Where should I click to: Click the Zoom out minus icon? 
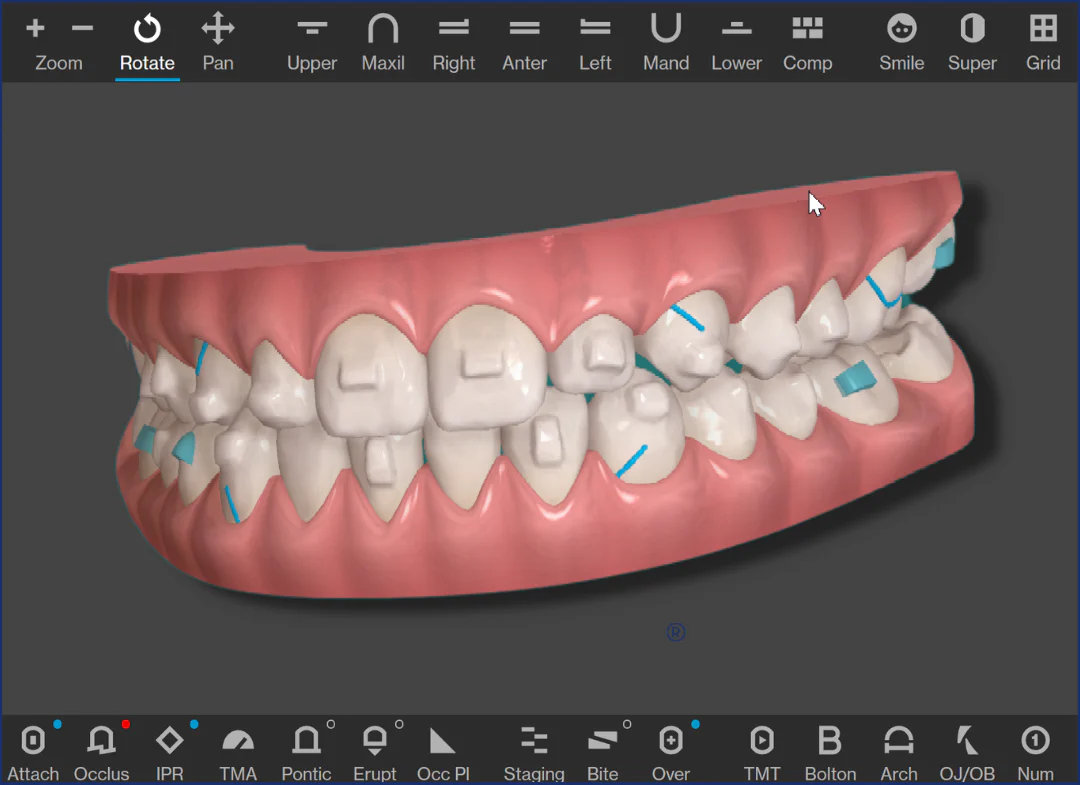click(82, 29)
